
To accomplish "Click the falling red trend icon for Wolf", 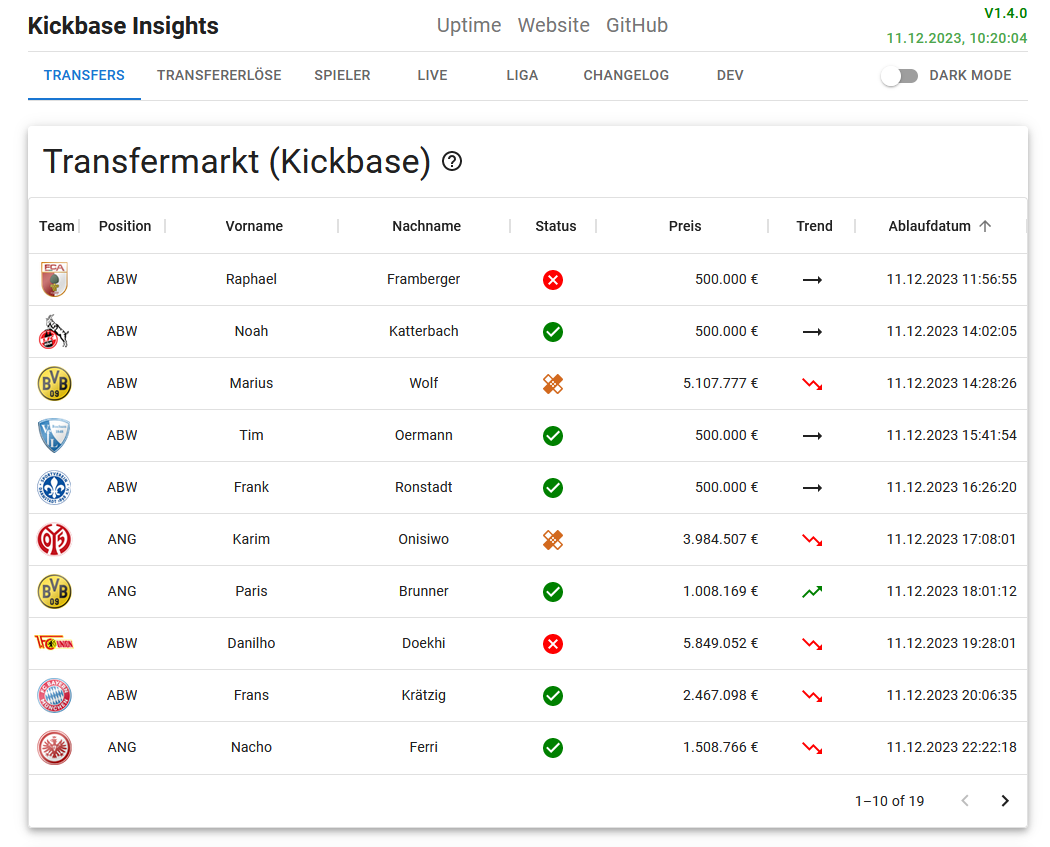I will pos(812,384).
